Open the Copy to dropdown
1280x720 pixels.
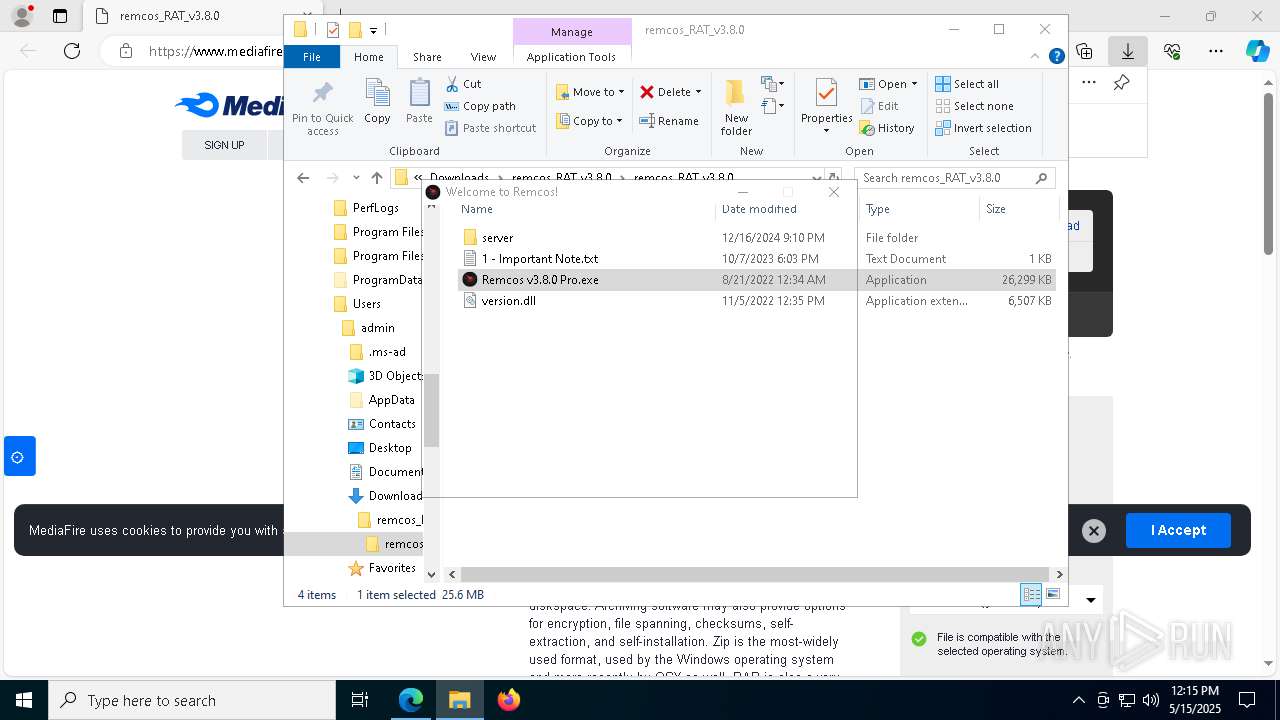pos(589,121)
